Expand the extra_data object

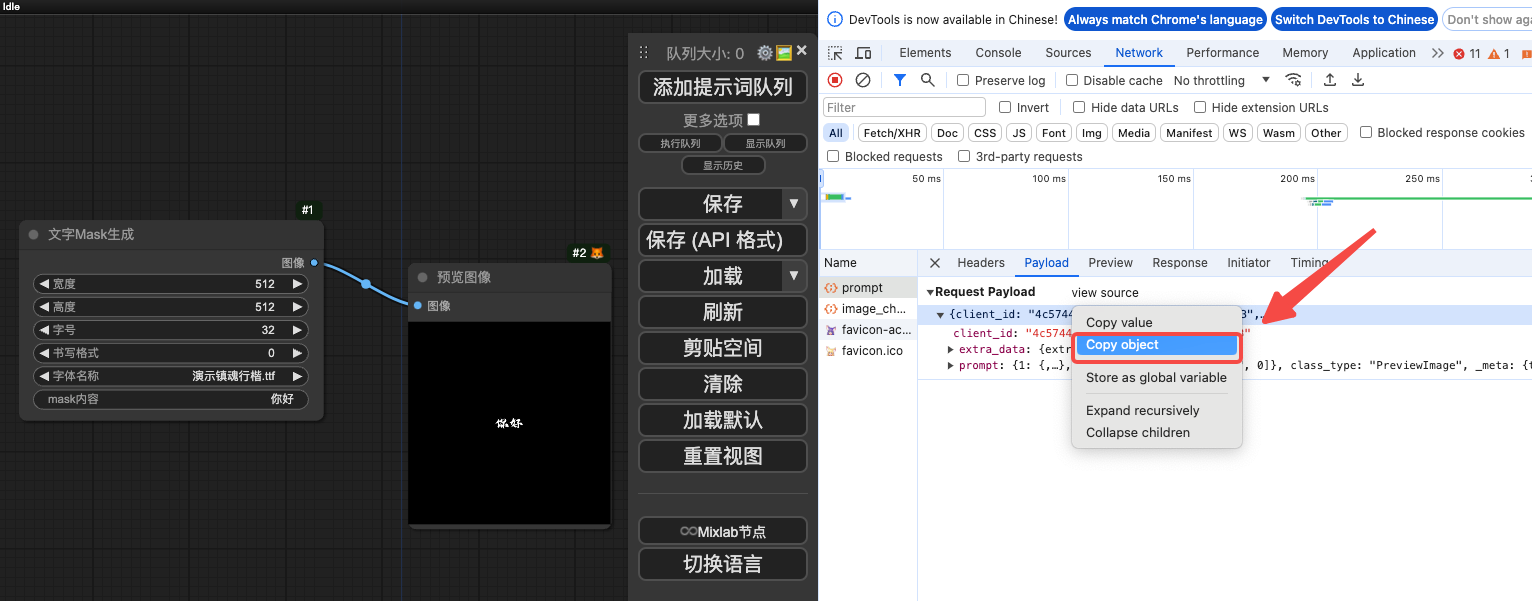pyautogui.click(x=951, y=349)
